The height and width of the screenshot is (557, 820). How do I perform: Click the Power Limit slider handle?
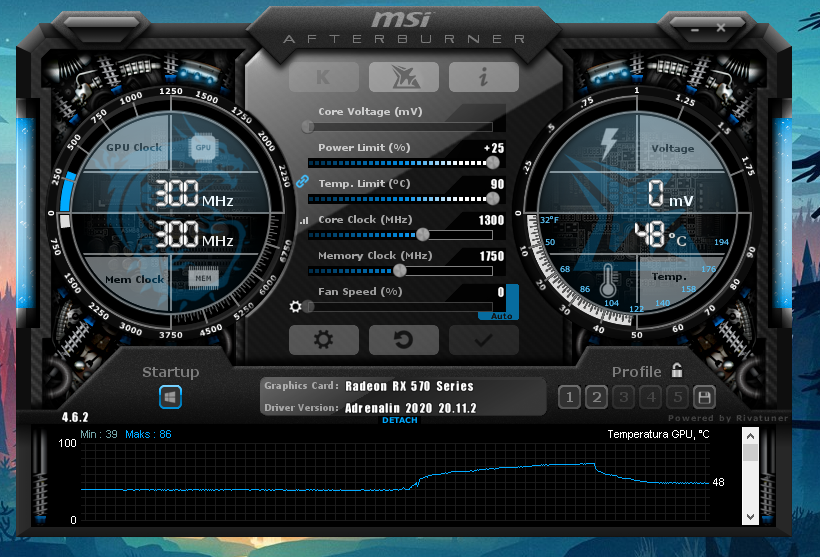click(493, 163)
